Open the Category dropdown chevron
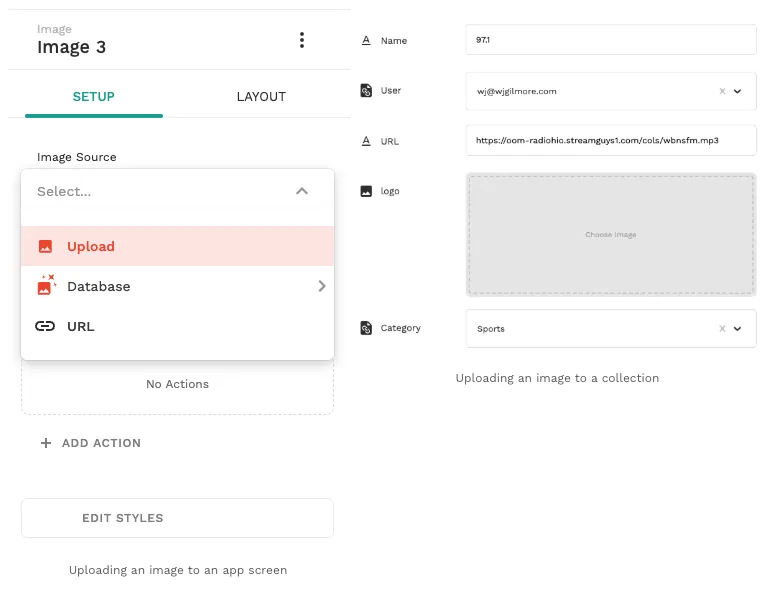Viewport: 771px width, 591px height. 738,328
